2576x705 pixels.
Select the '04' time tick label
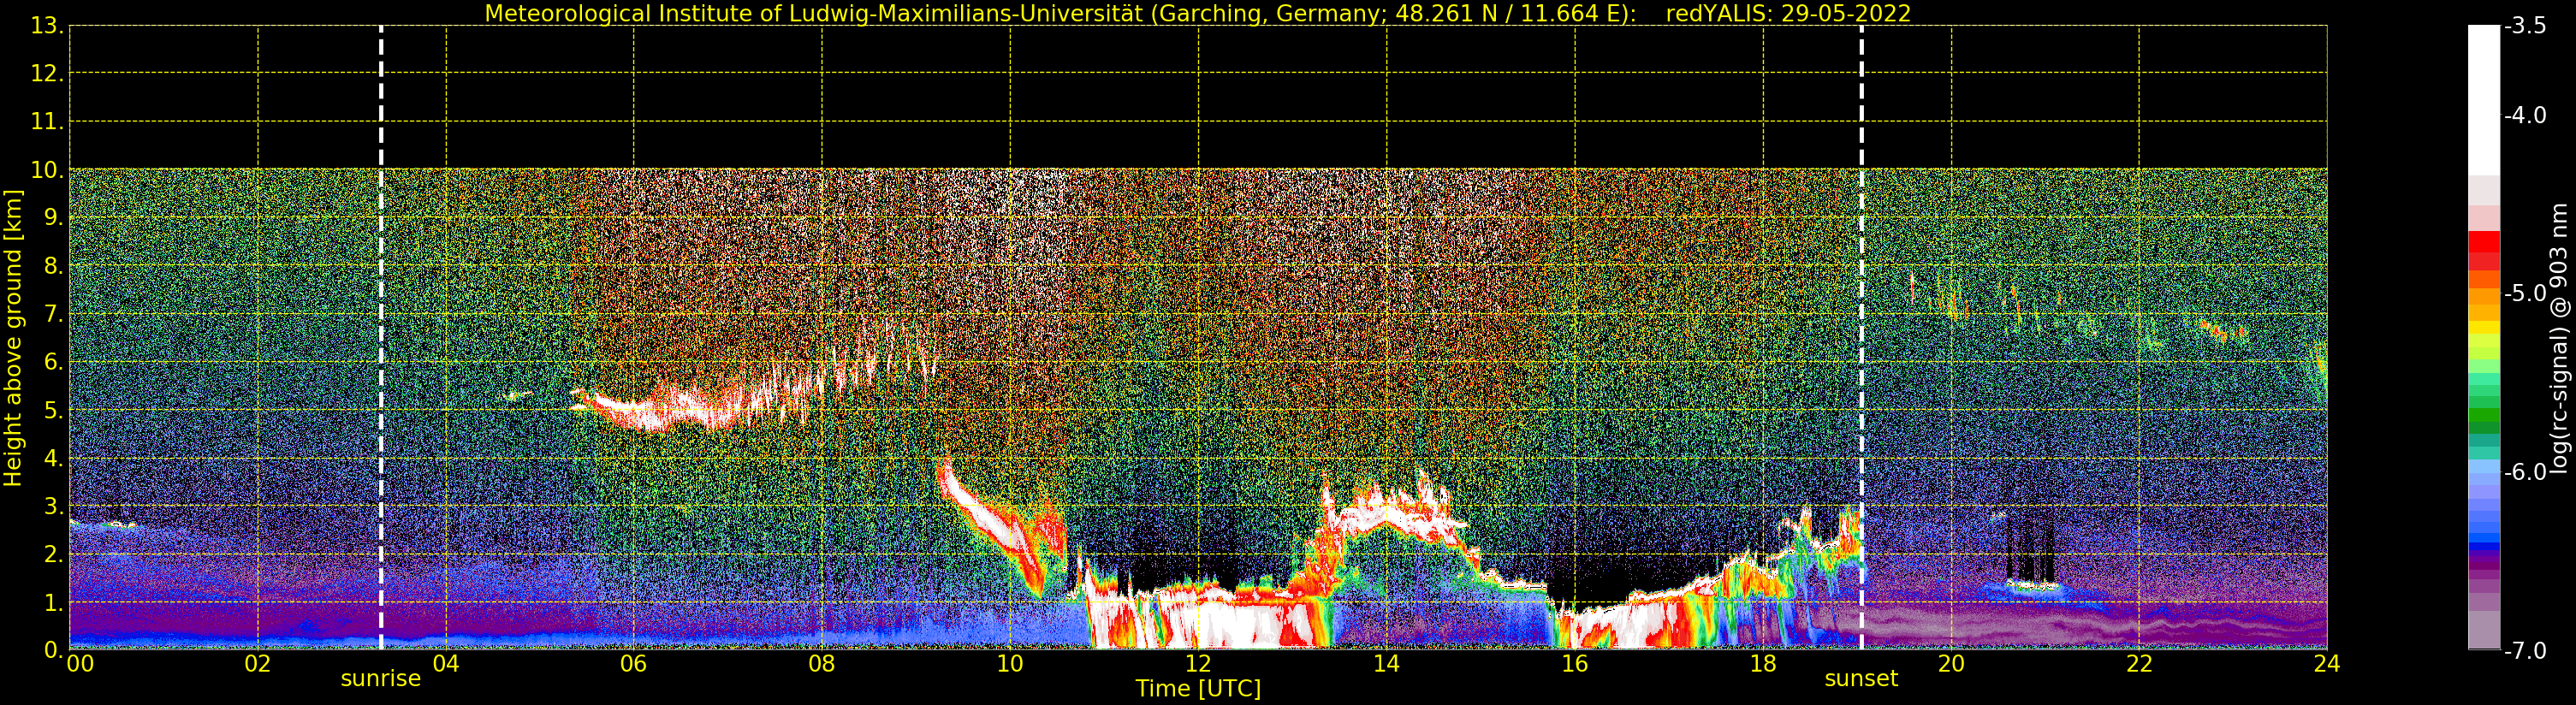tap(445, 664)
